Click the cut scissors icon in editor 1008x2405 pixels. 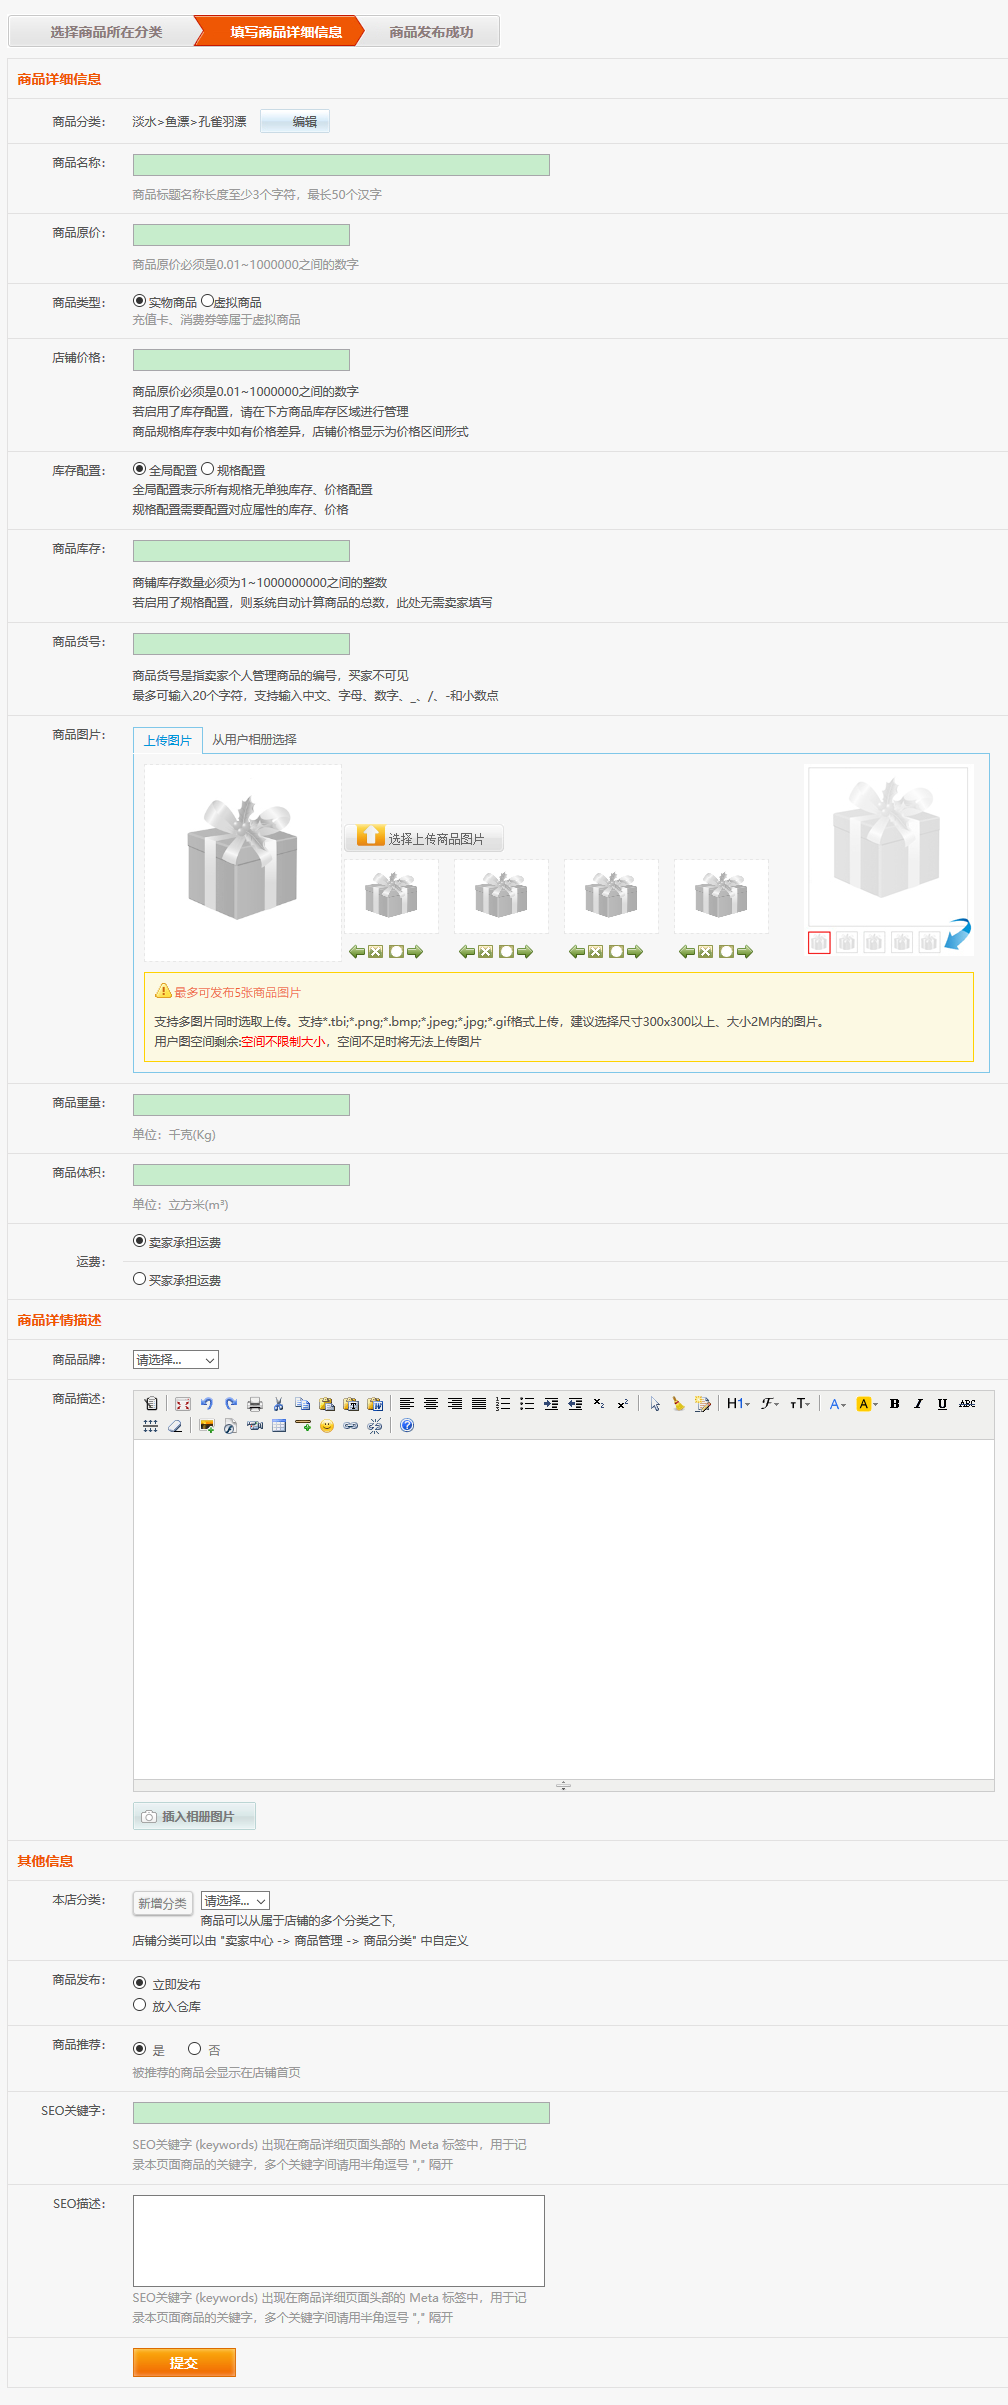(279, 1404)
